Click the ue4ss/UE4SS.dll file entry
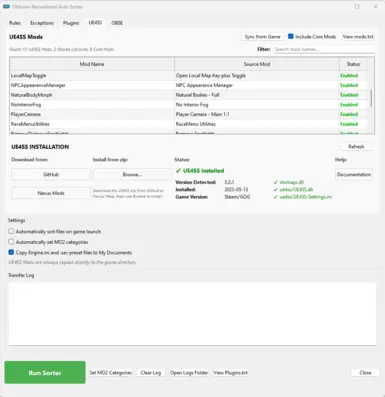 (x=296, y=190)
